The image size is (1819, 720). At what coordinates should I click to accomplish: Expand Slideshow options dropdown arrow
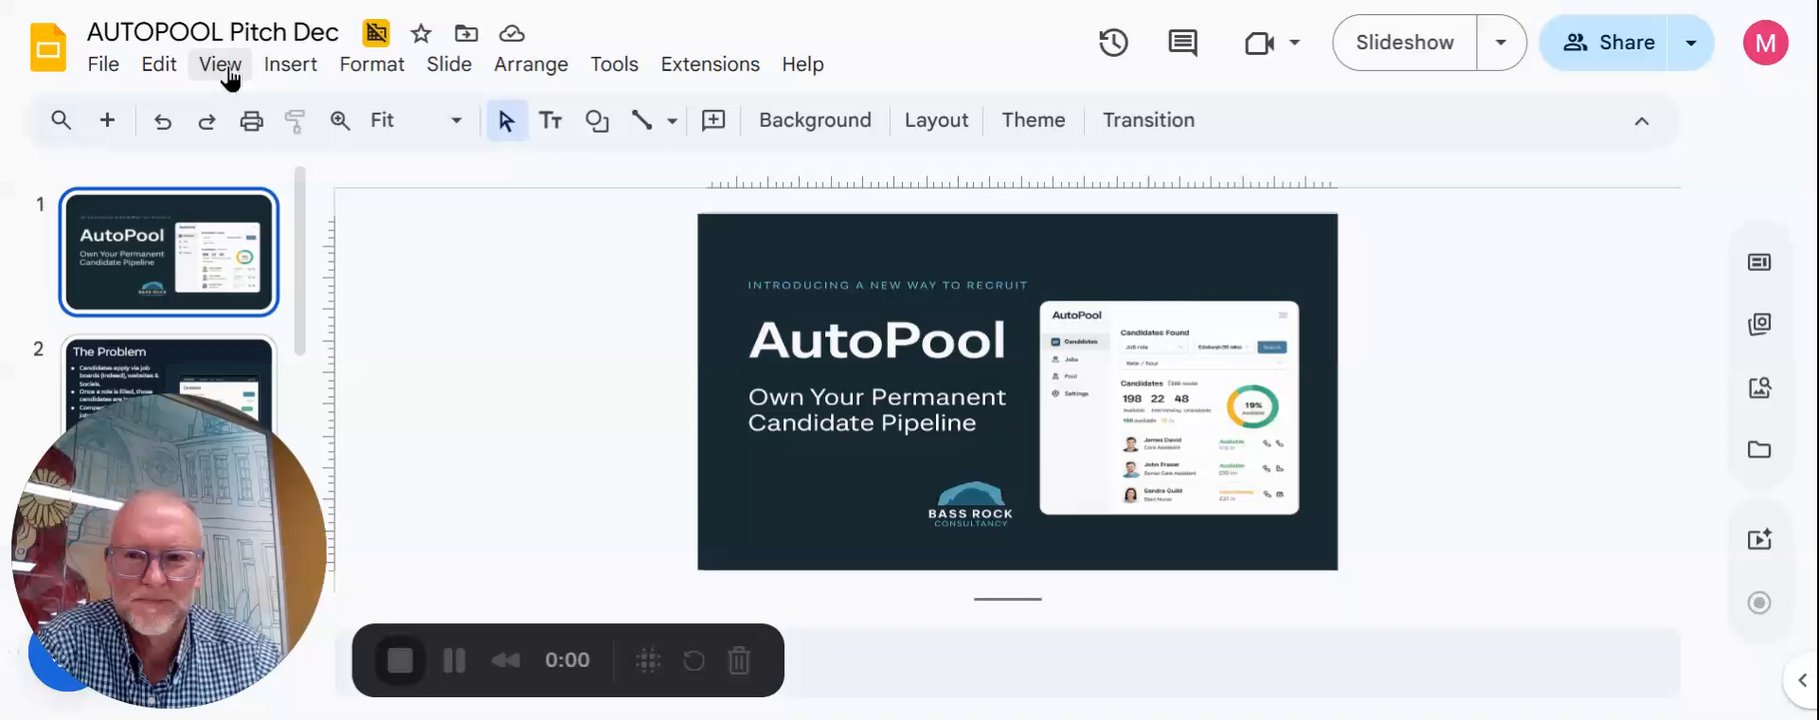(1501, 43)
